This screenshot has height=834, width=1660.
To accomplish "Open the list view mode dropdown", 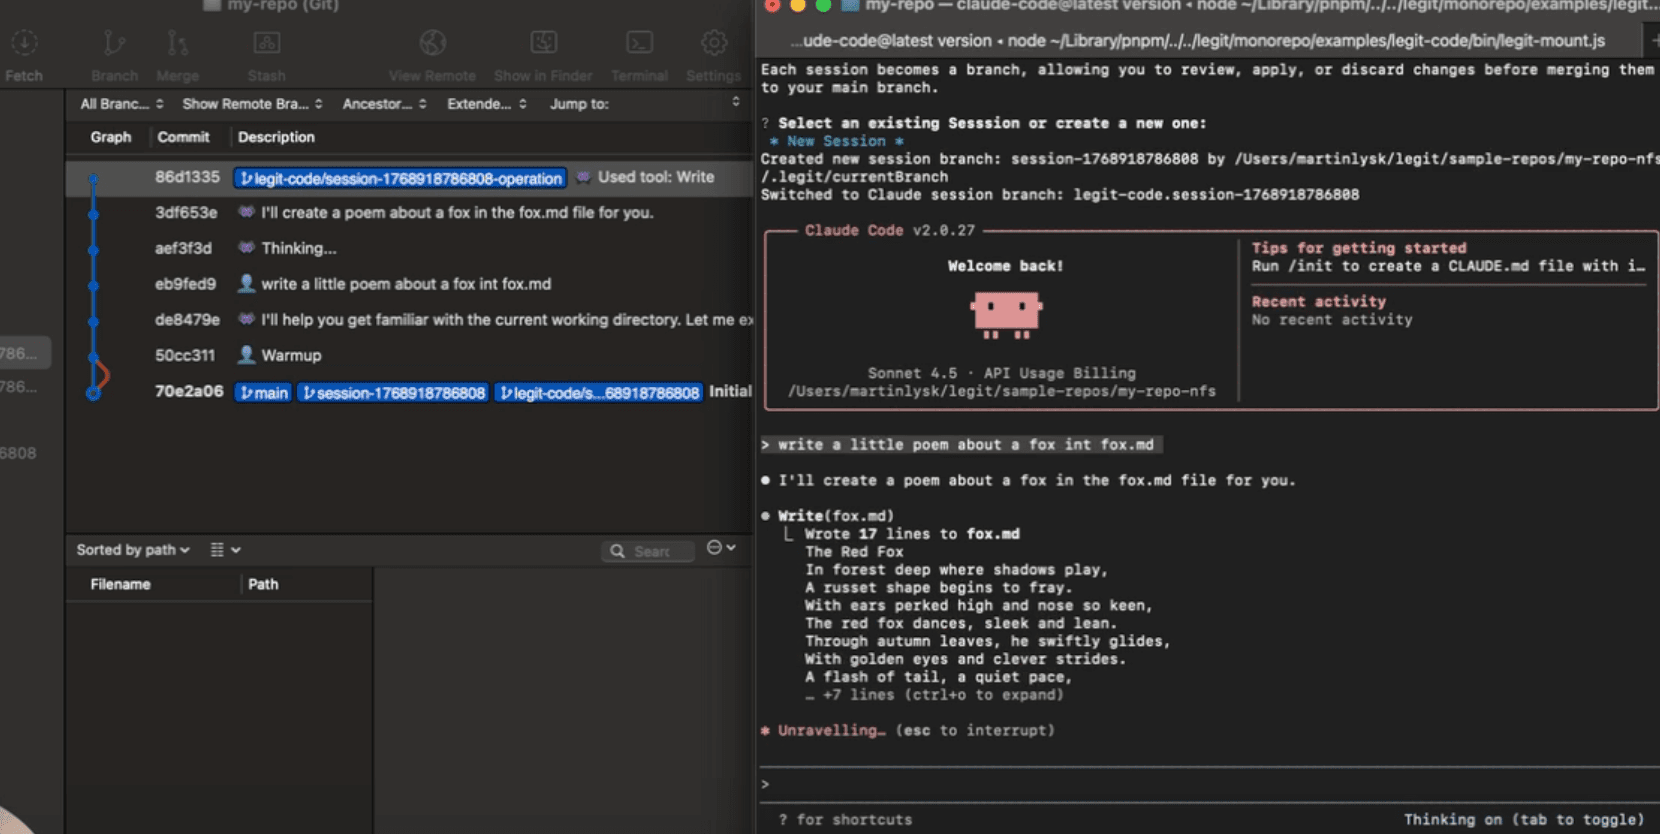I will pyautogui.click(x=225, y=550).
